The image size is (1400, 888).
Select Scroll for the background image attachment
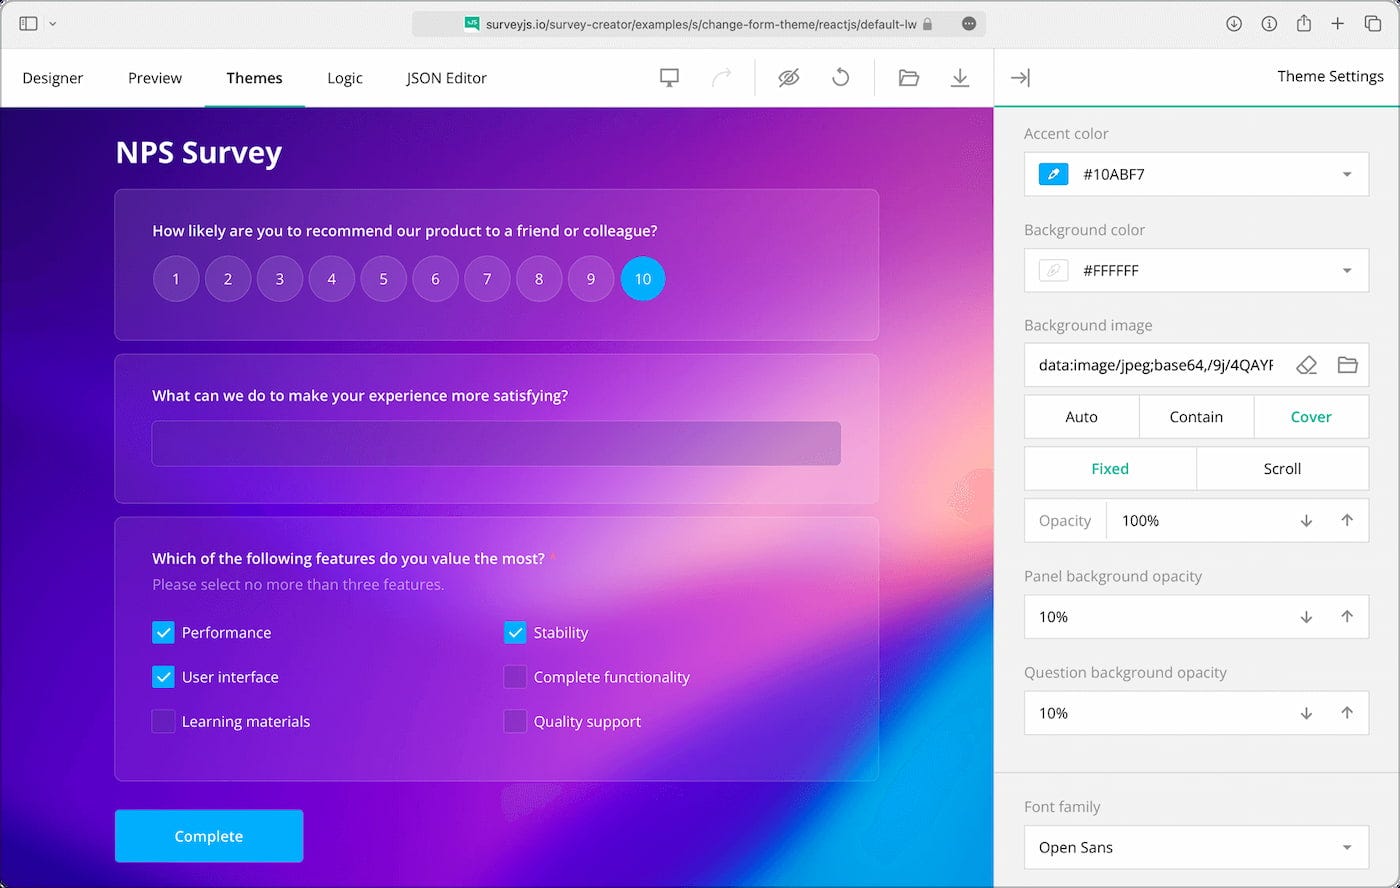pyautogui.click(x=1282, y=468)
